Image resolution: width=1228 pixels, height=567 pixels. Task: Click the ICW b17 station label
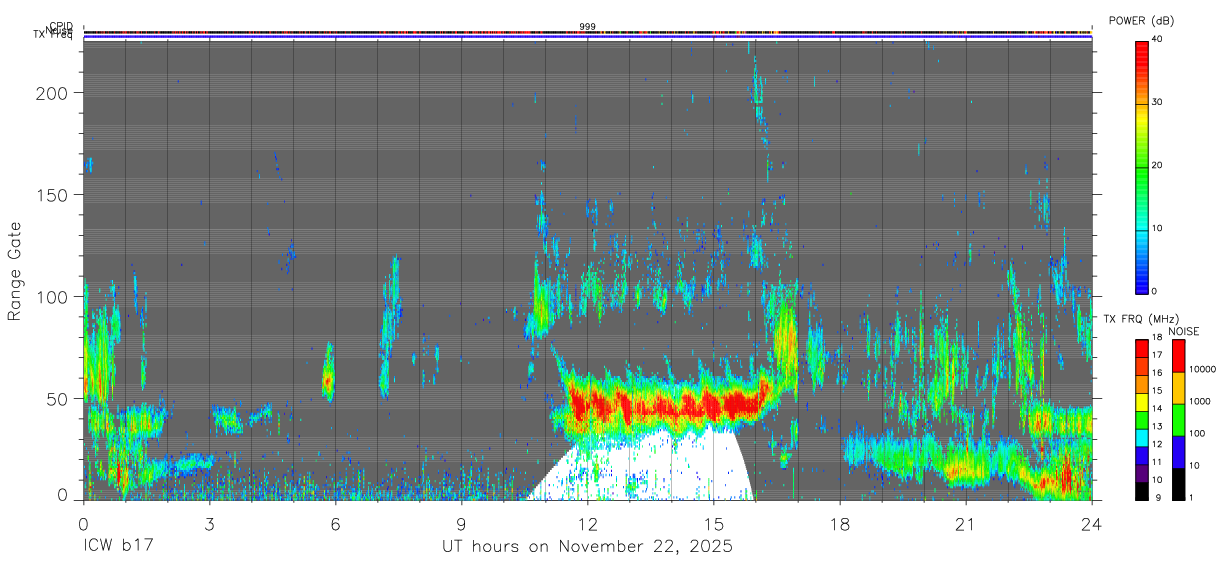point(119,547)
